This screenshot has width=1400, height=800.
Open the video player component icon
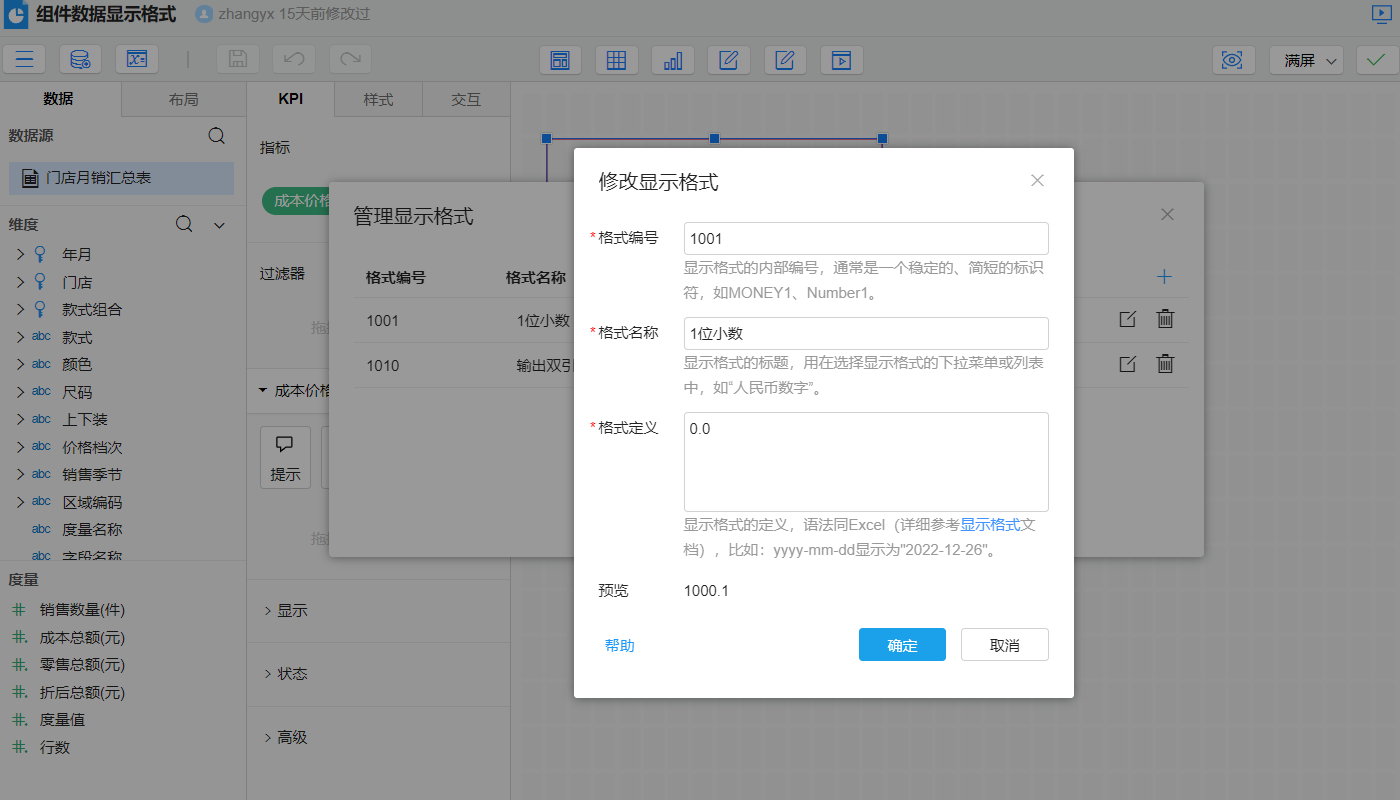pyautogui.click(x=841, y=60)
